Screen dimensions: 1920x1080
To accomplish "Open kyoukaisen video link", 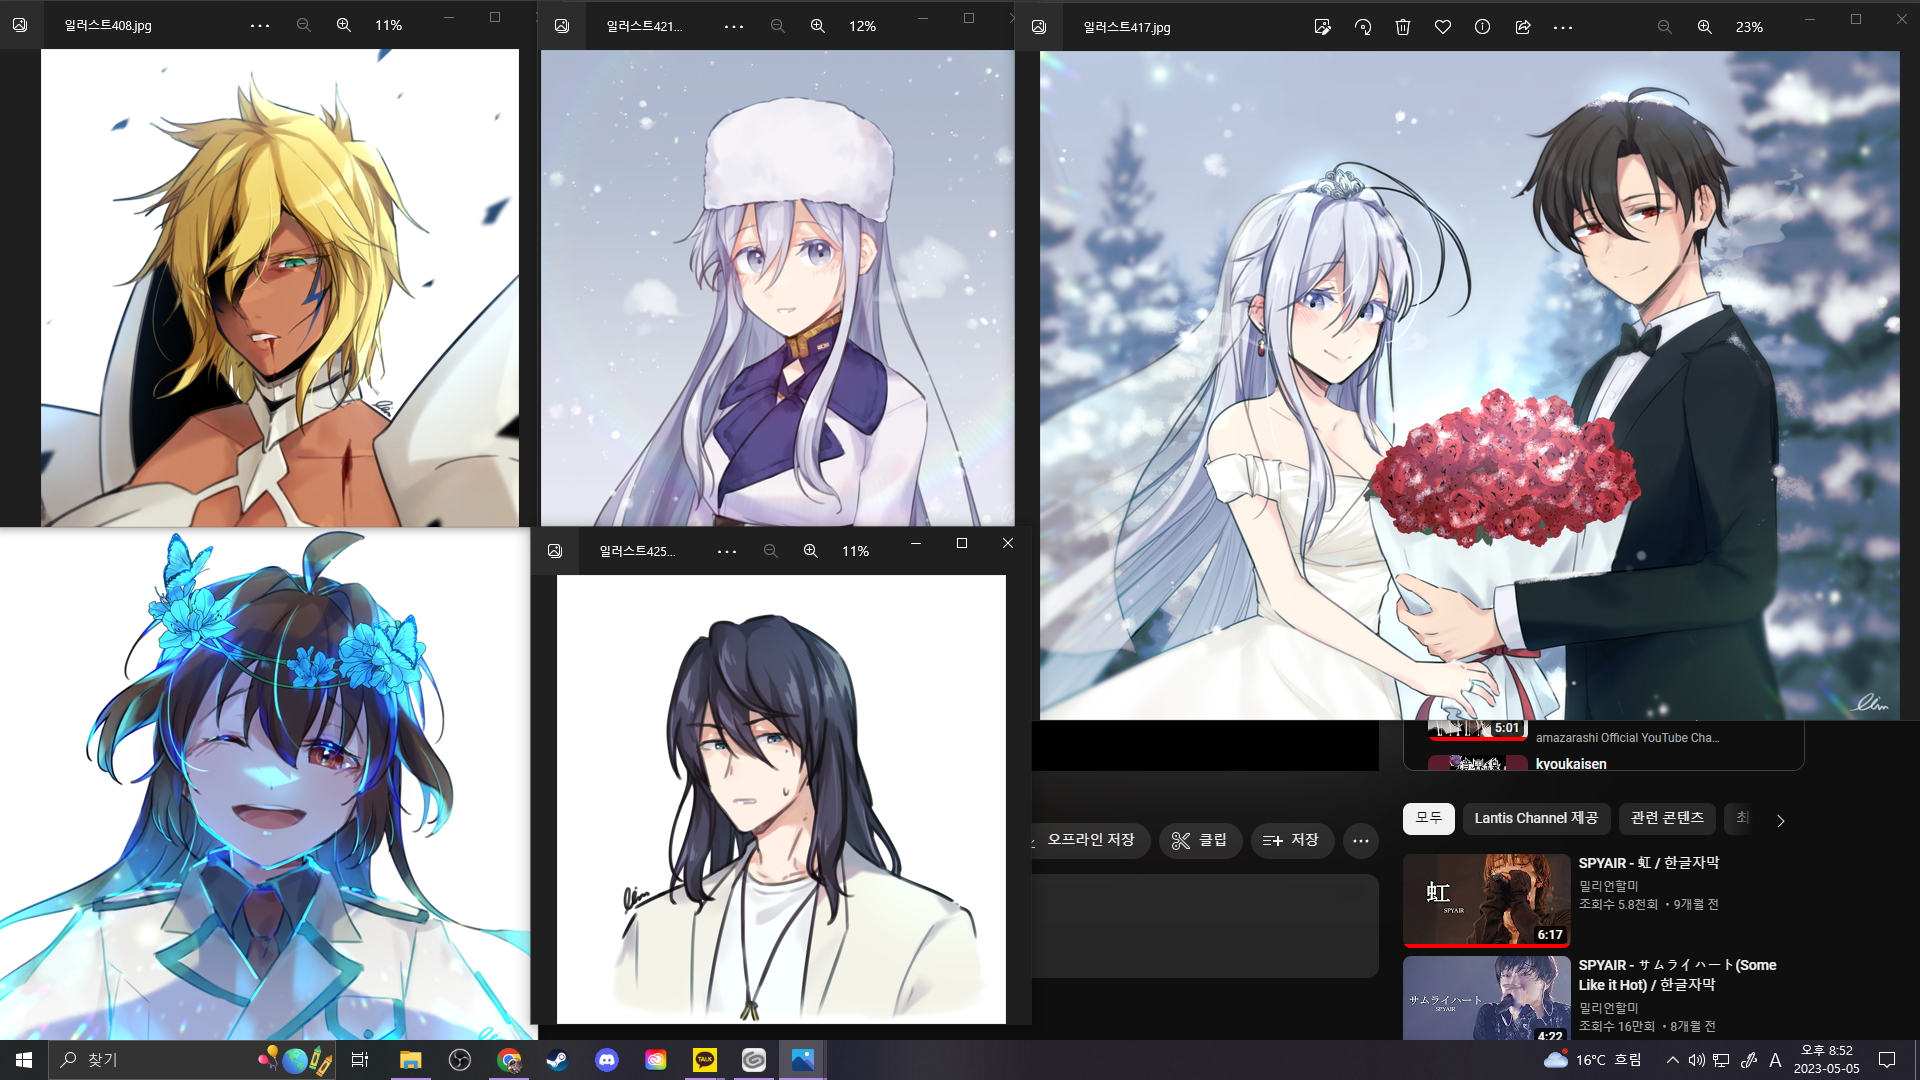I will [1571, 764].
